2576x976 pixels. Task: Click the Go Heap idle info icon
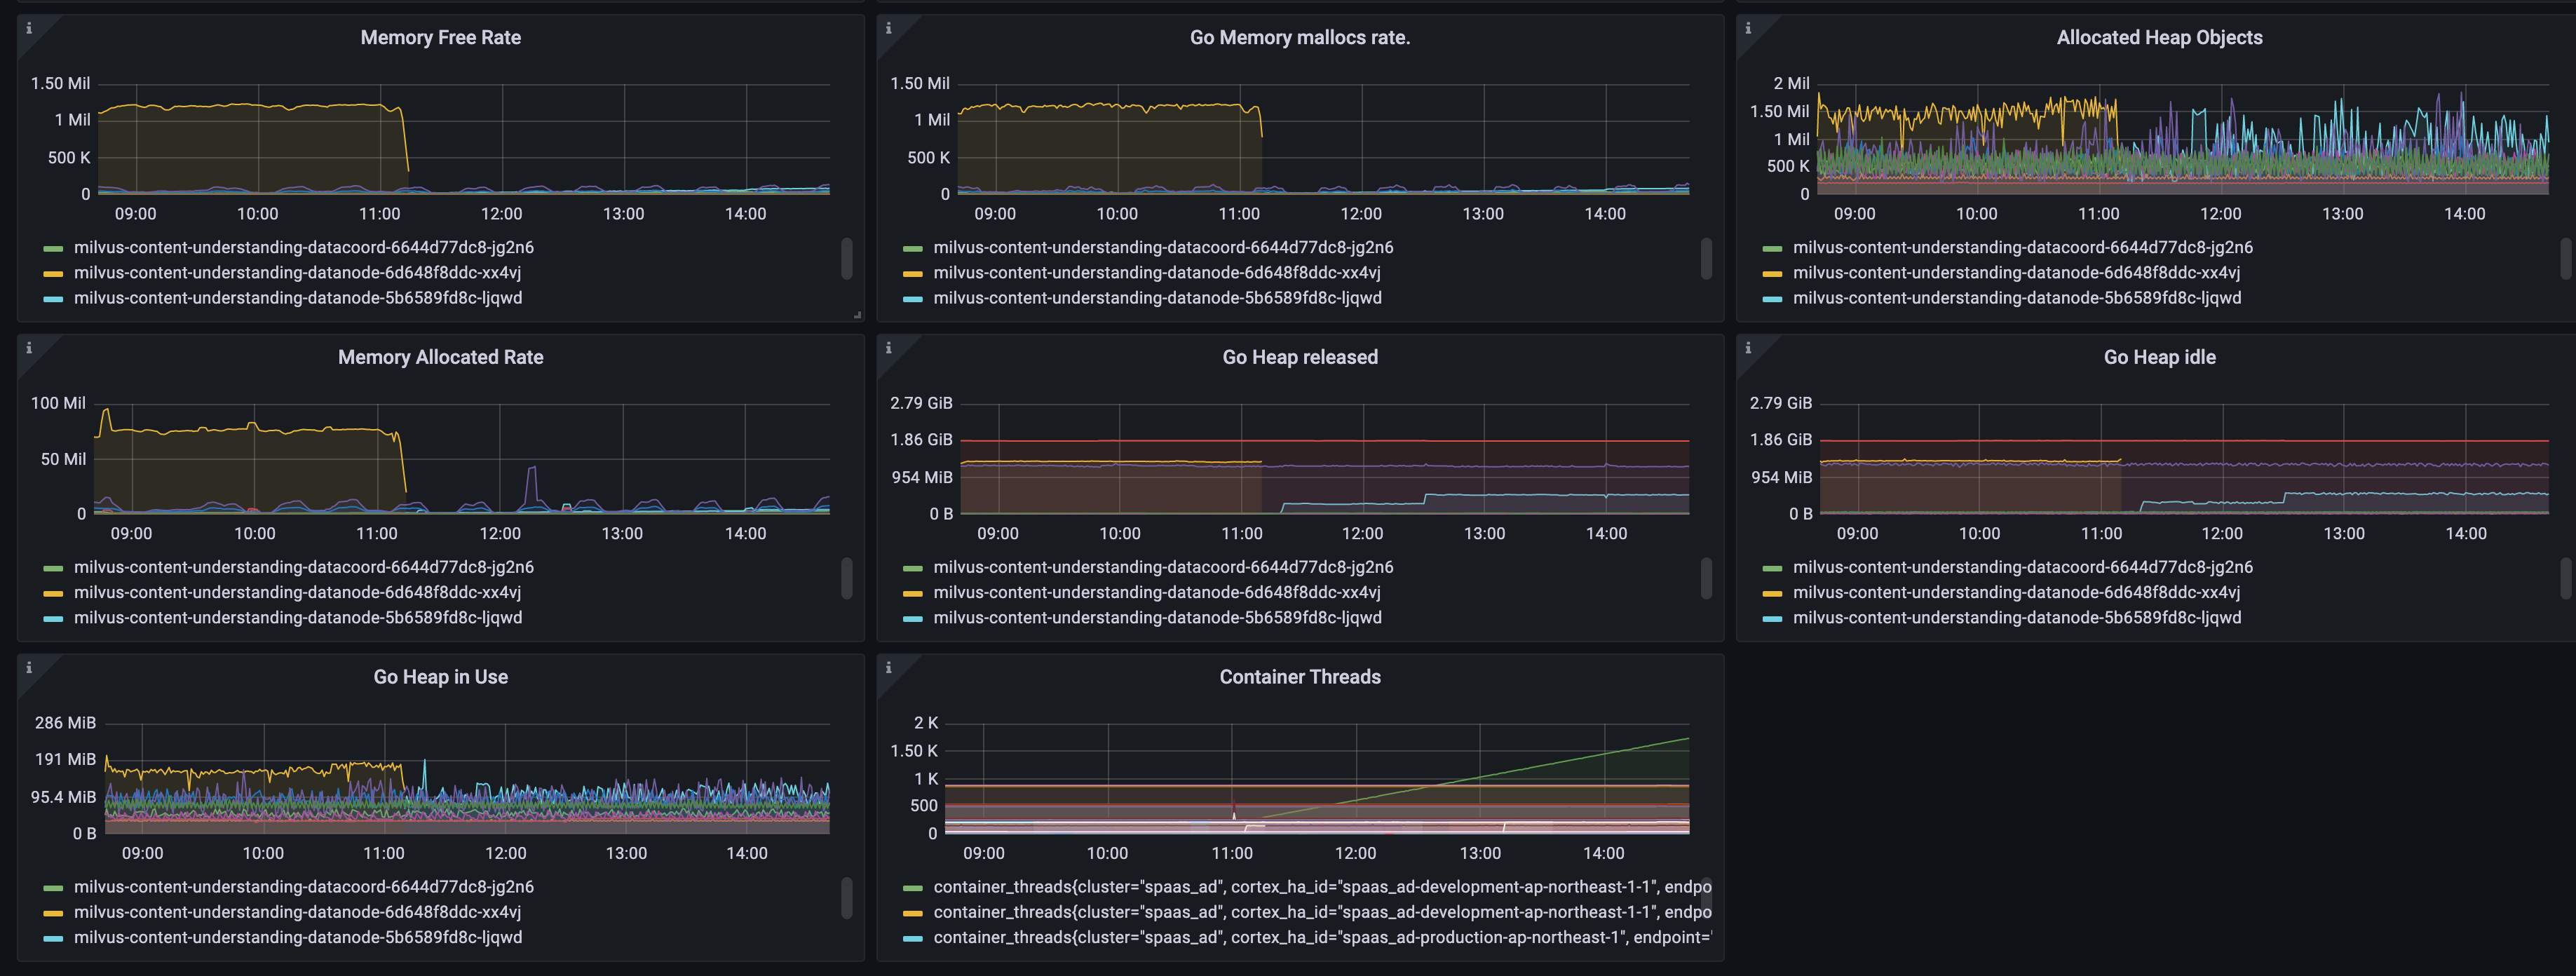click(1749, 347)
